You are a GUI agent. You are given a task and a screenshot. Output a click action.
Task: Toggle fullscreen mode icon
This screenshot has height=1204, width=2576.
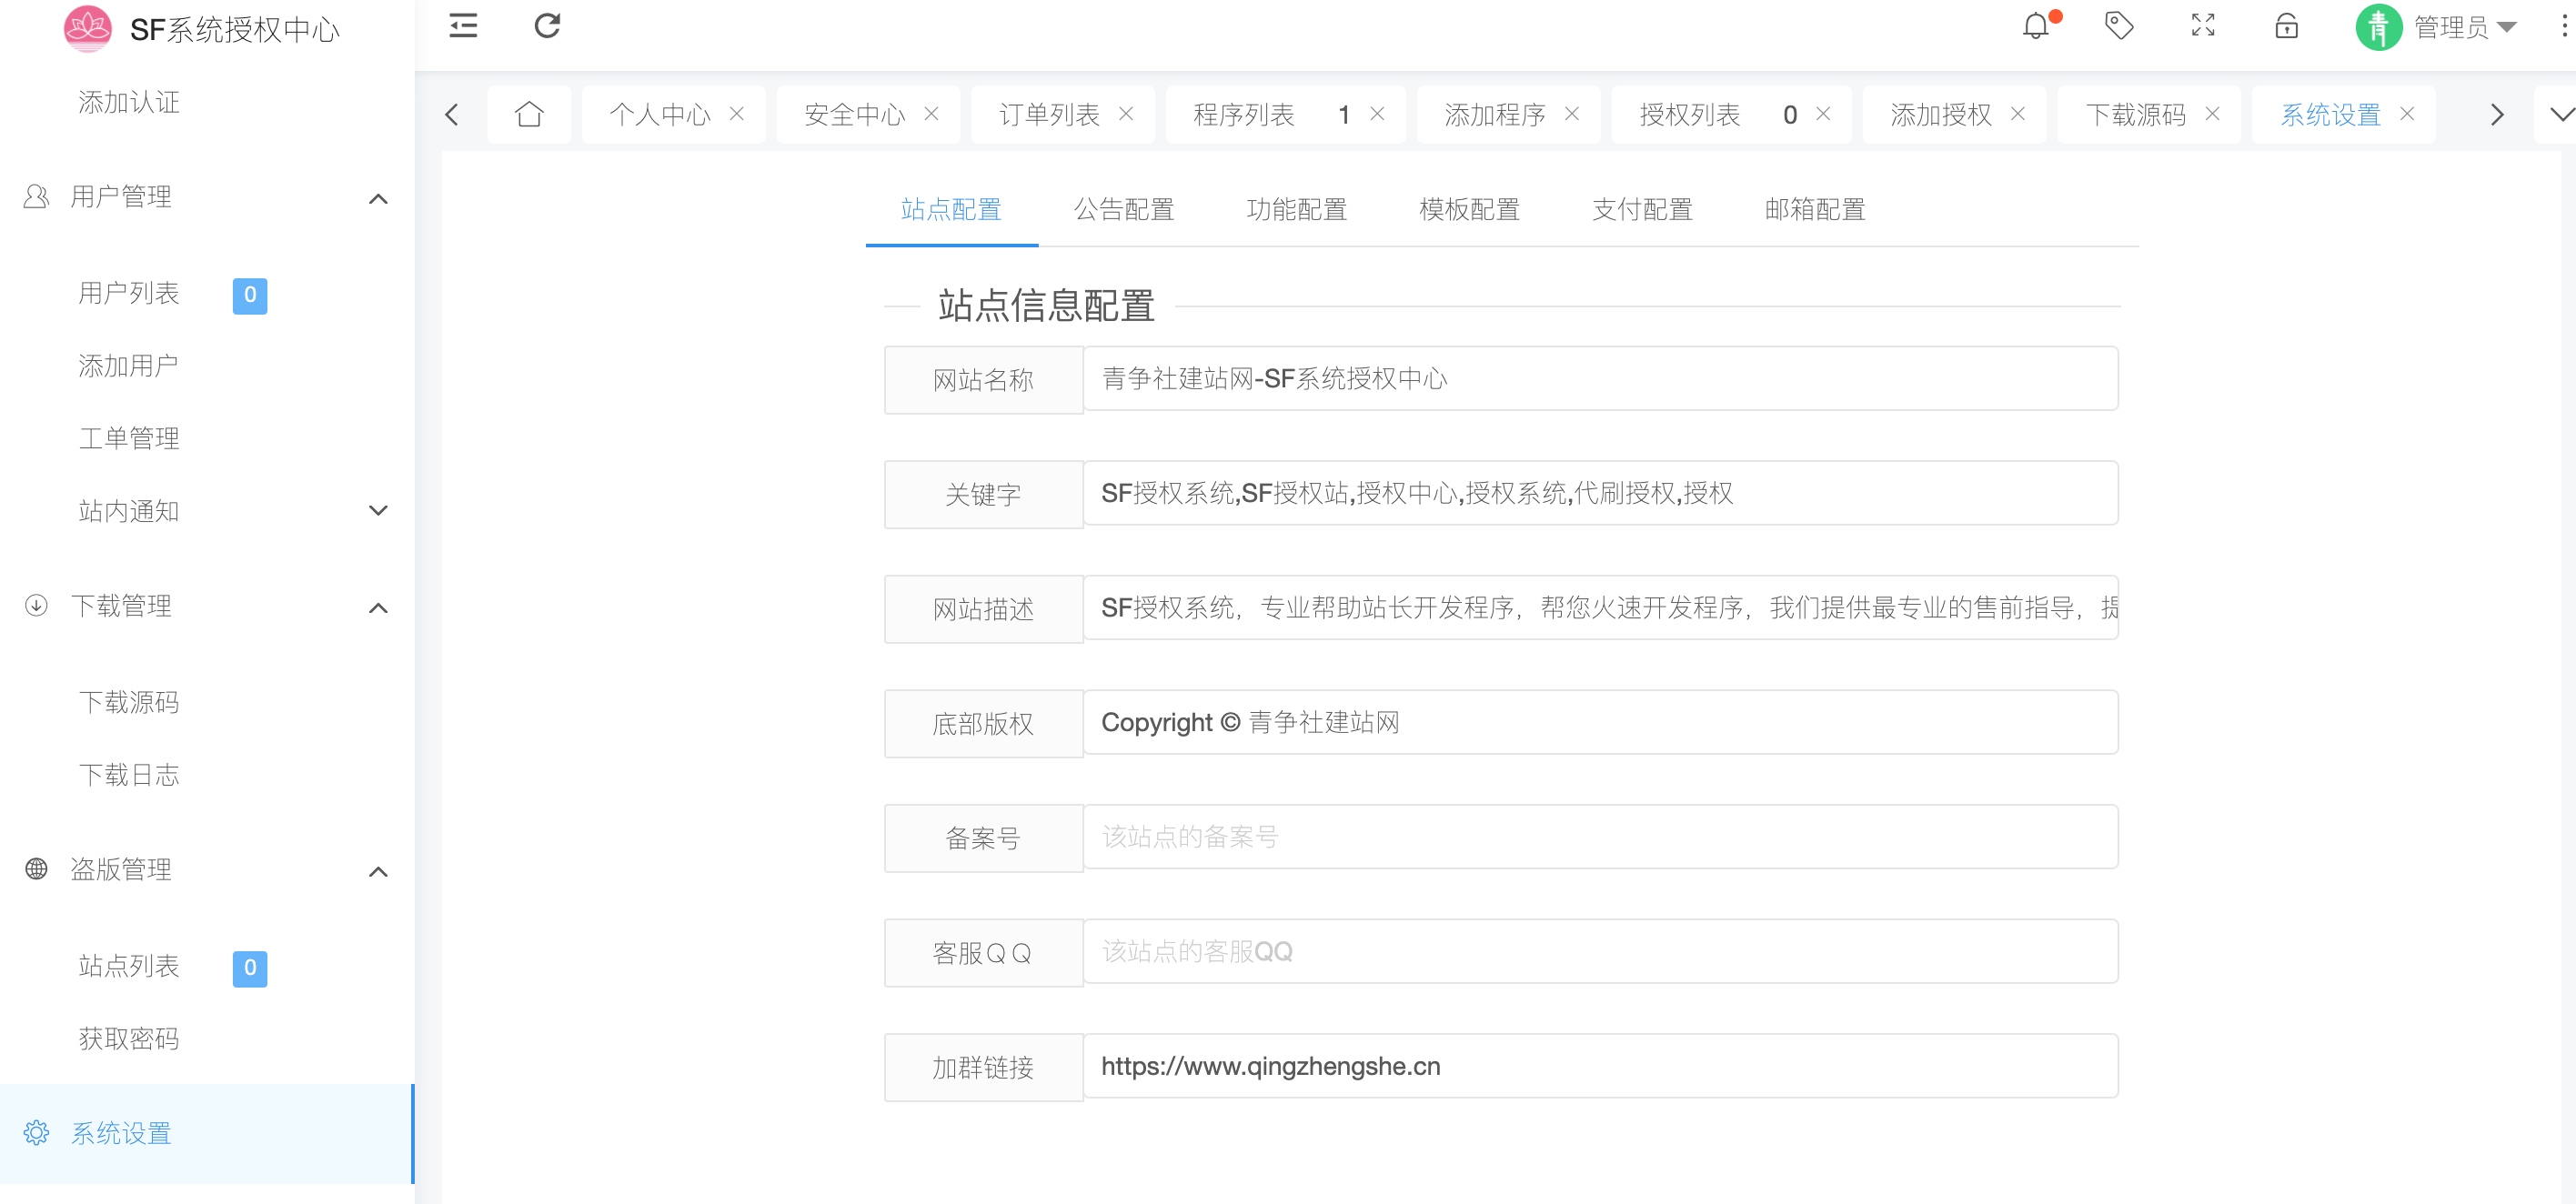(2203, 26)
